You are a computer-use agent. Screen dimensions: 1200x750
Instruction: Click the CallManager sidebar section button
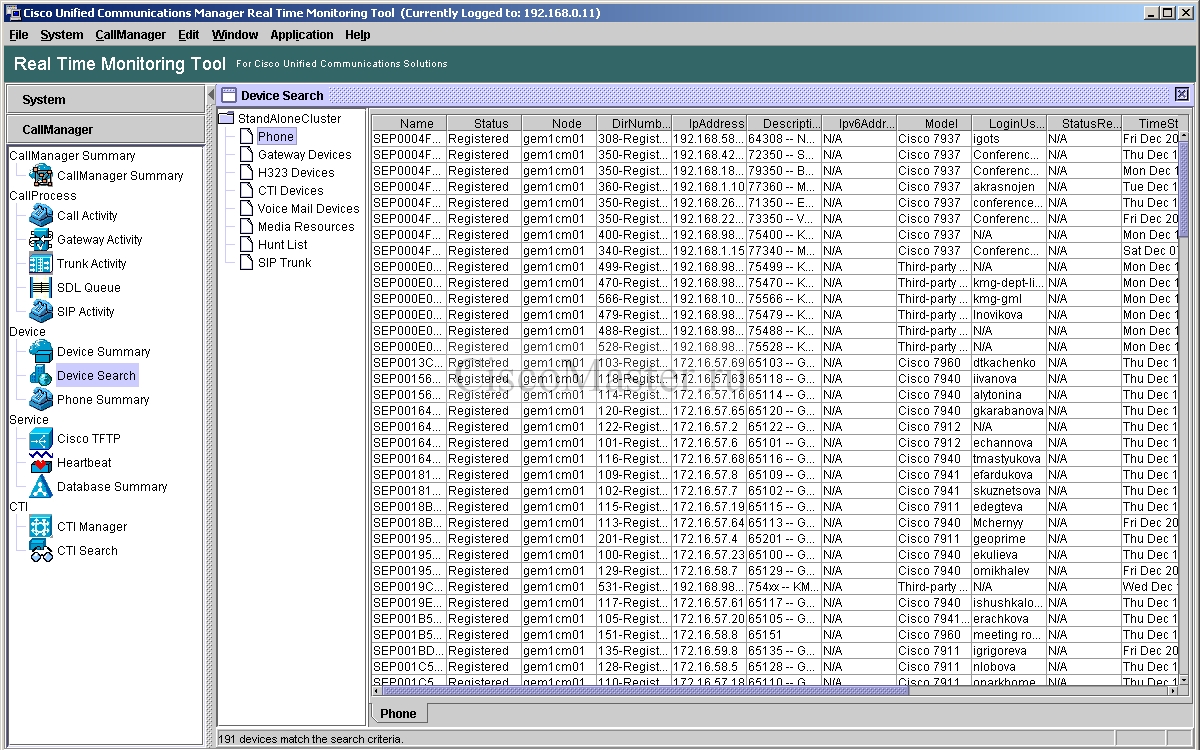pos(104,129)
